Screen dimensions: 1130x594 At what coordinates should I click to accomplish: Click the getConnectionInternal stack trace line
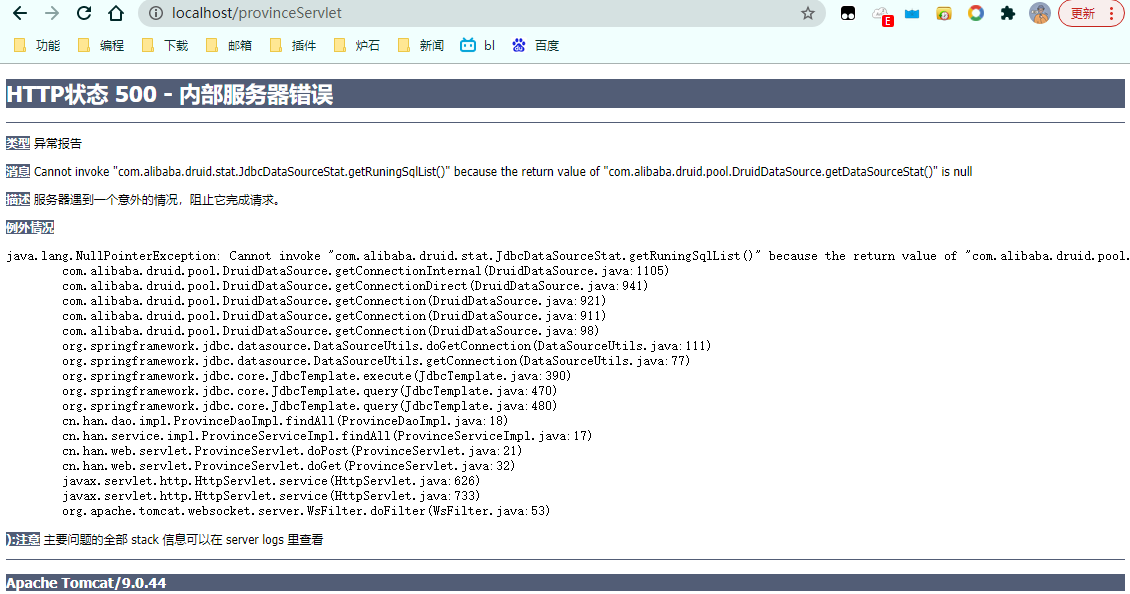(365, 271)
